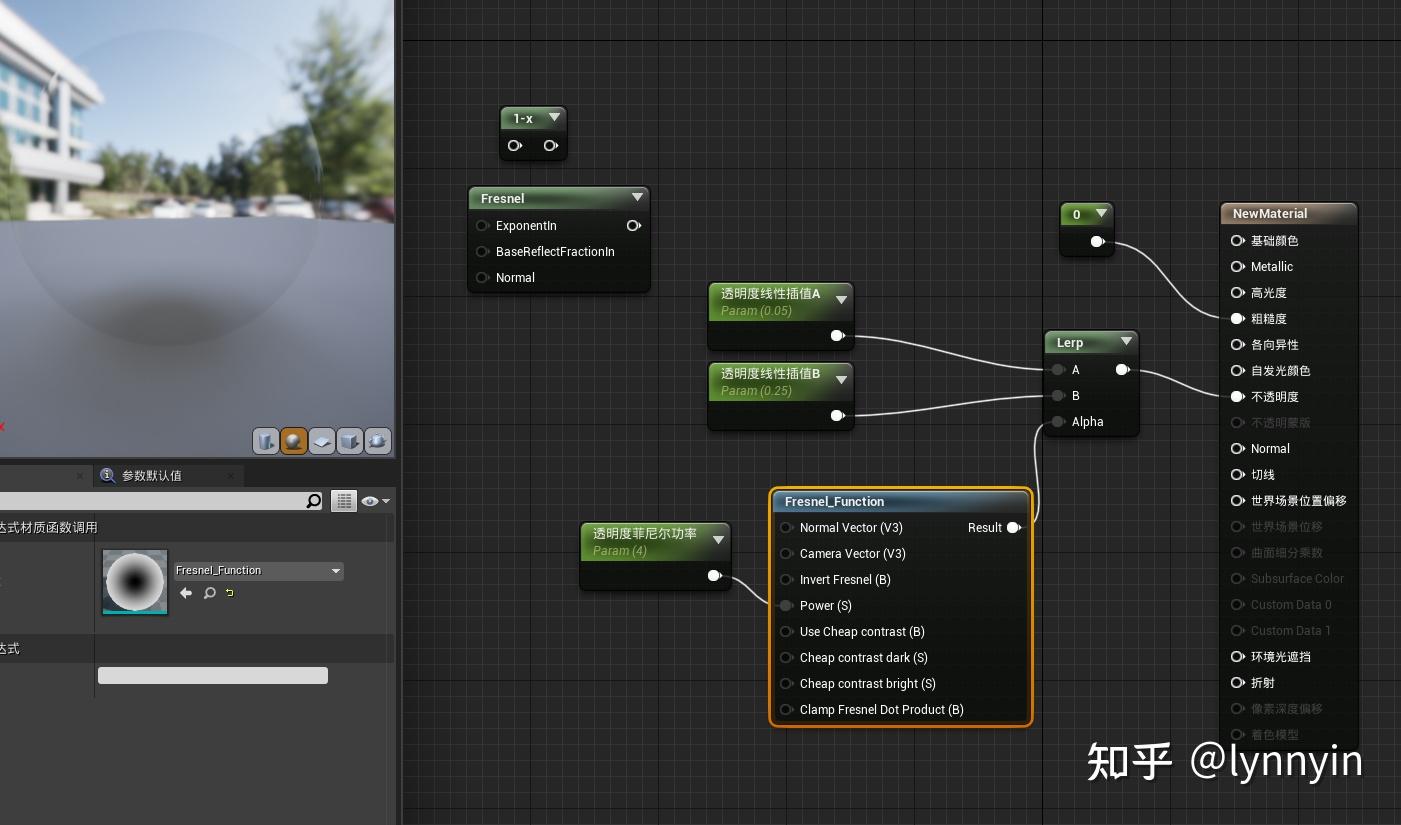Open the Fresnel_Function asset dropdown
Screen dimensions: 1401x825
coord(336,571)
